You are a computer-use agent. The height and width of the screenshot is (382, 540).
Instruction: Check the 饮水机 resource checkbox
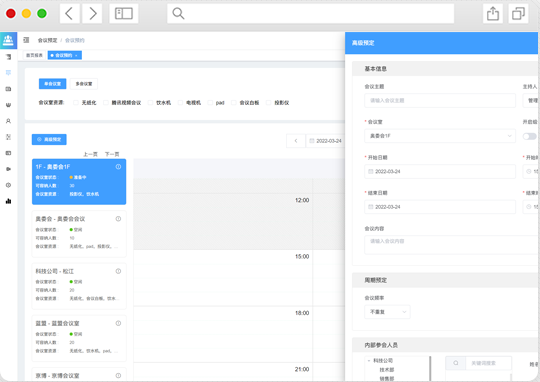tap(150, 103)
